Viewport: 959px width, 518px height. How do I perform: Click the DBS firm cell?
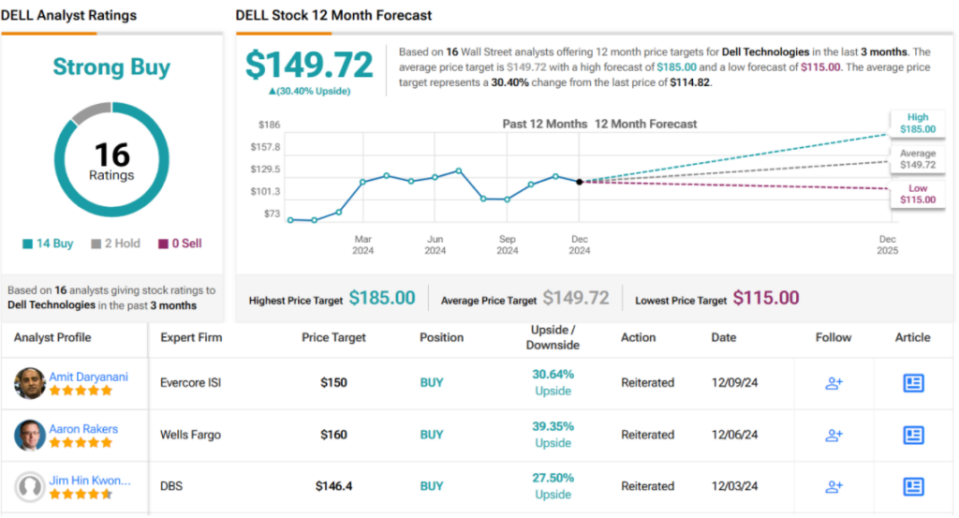tap(171, 487)
